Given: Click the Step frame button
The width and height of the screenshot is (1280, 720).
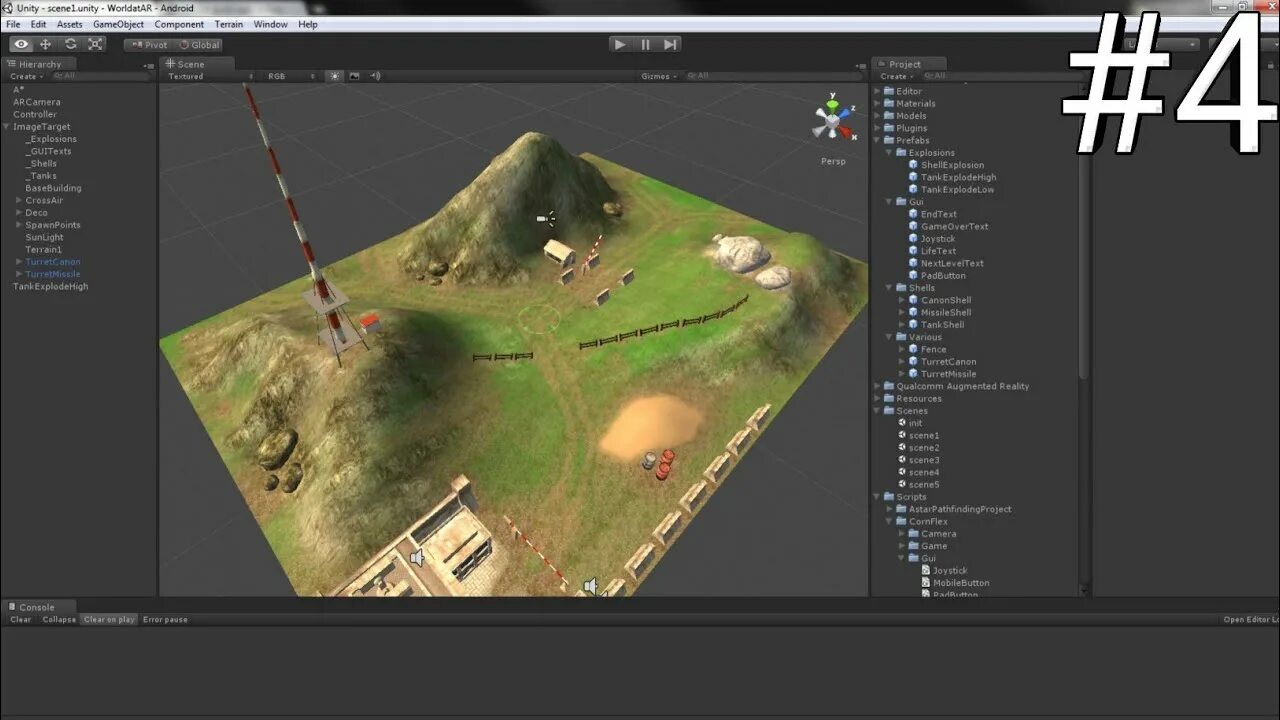Looking at the screenshot, I should pyautogui.click(x=670, y=44).
